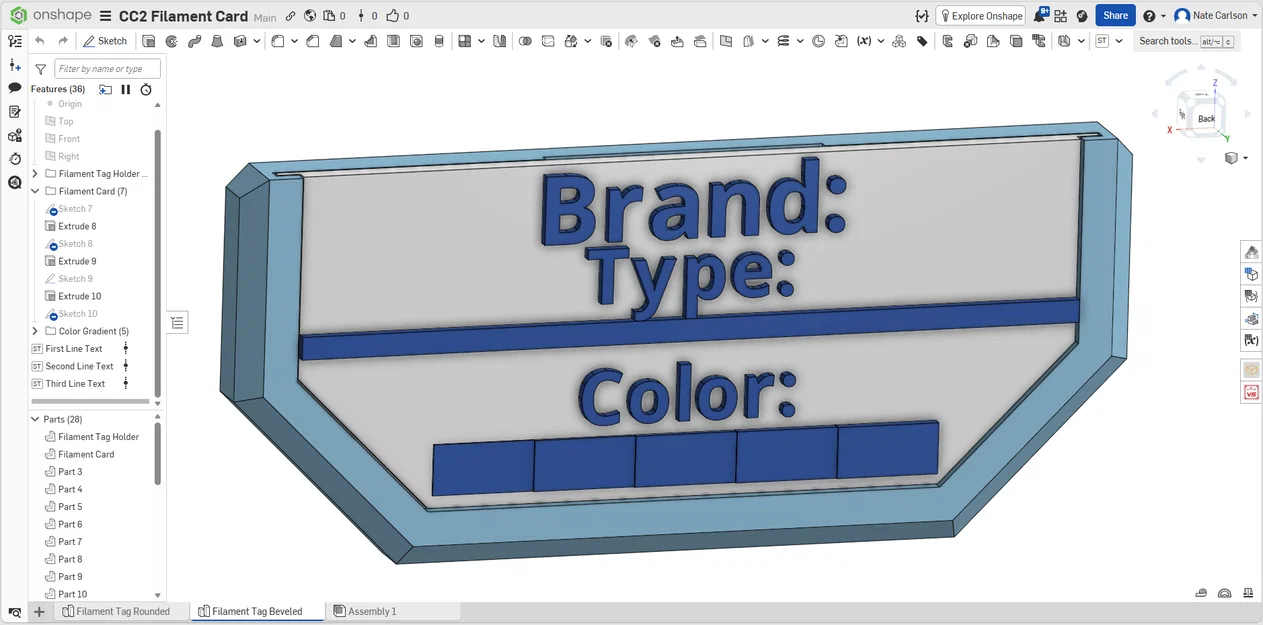
Task: Open the Variable (x) tool
Action: 864,41
